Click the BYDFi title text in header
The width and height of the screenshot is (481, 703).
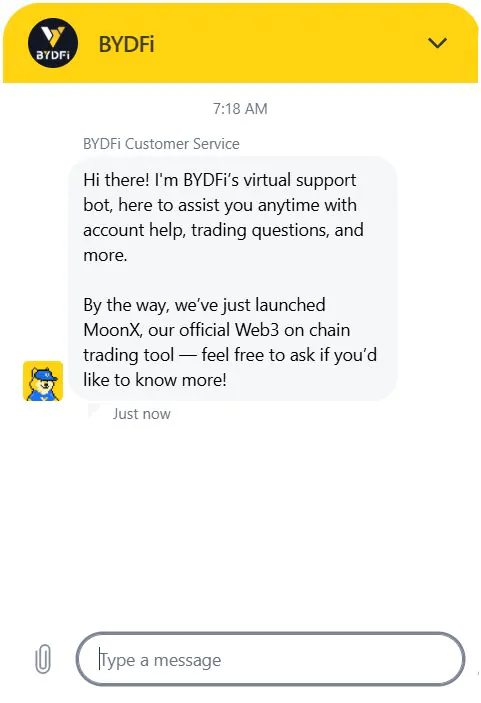point(126,44)
